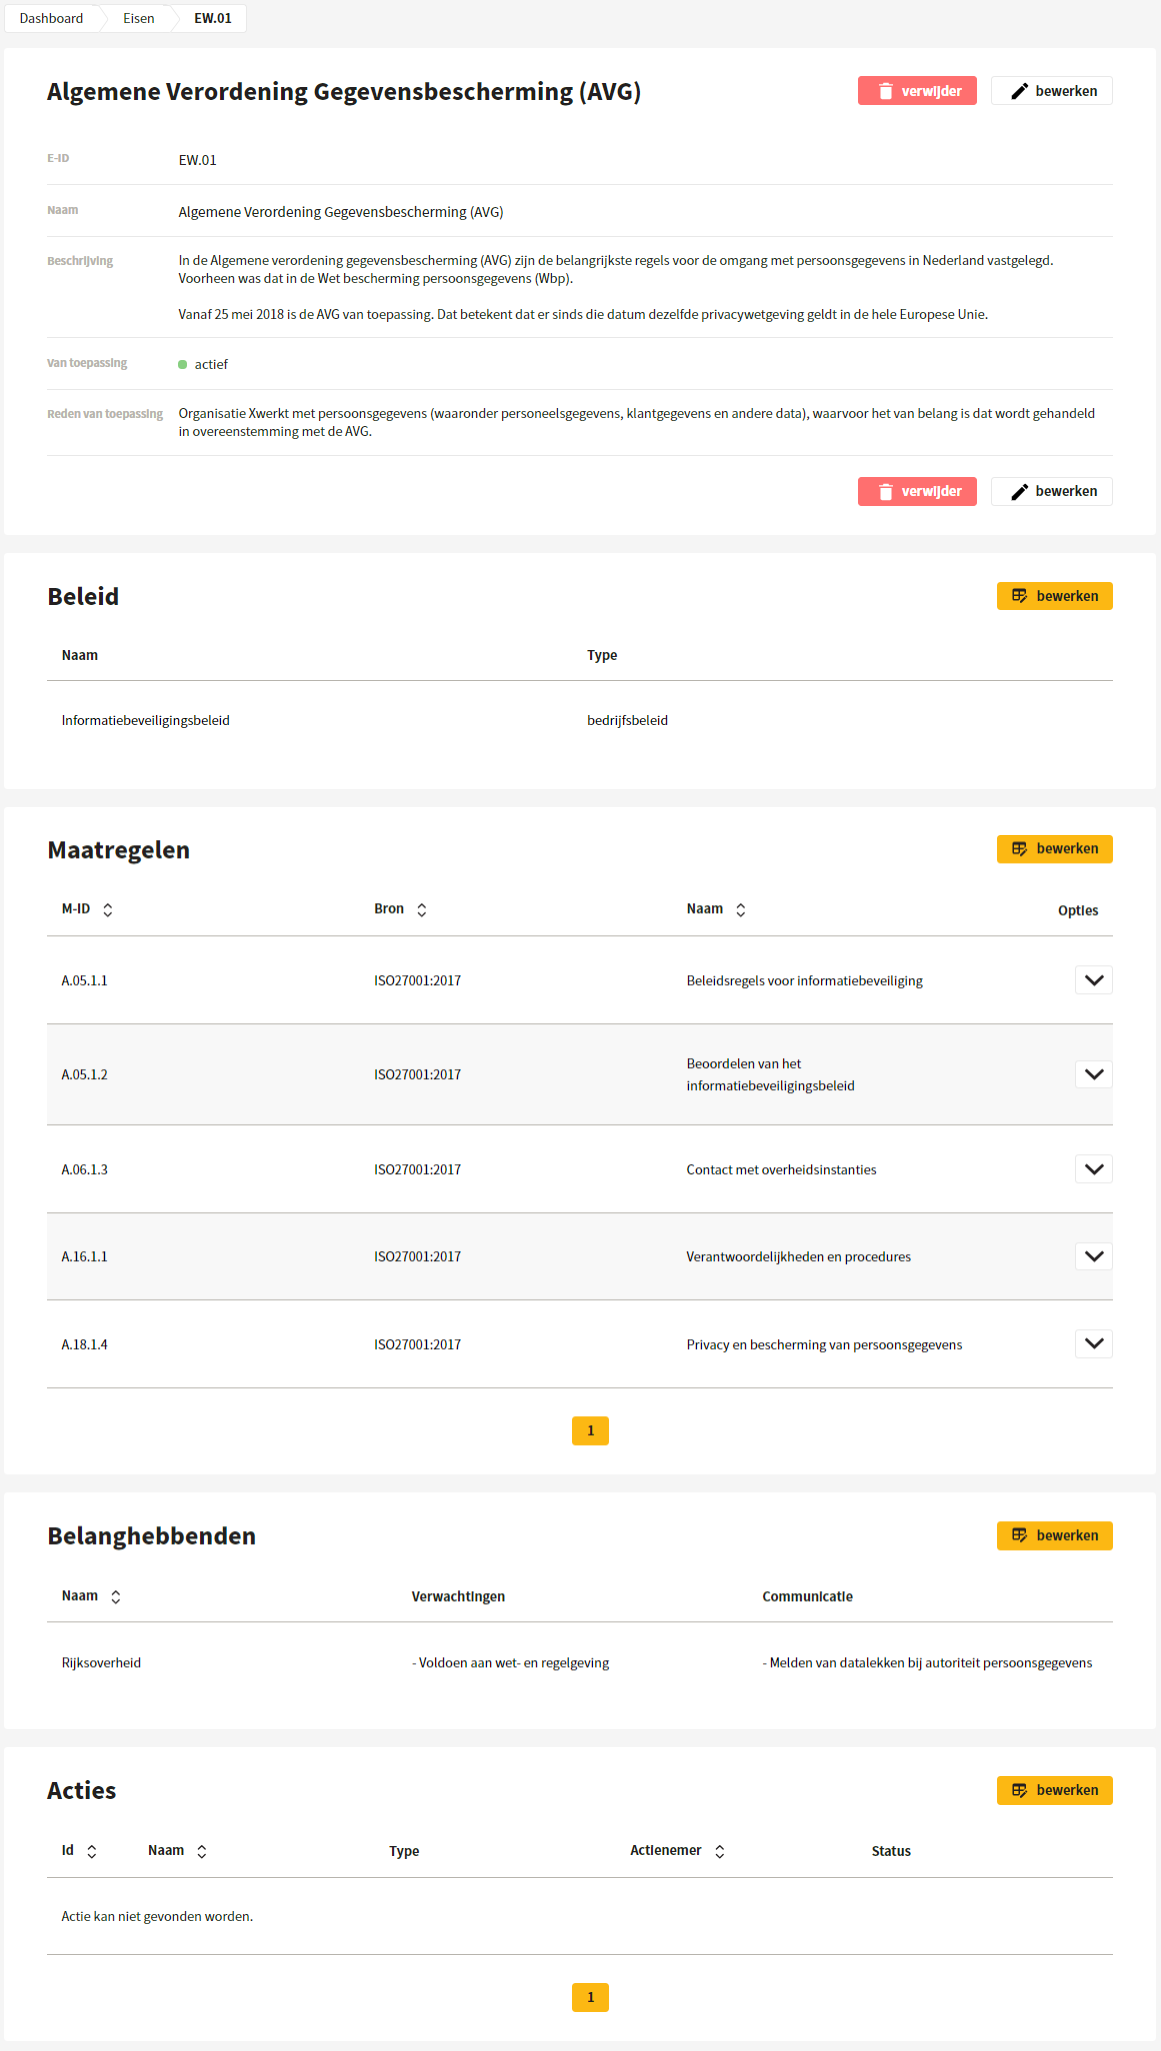The image size is (1161, 2051).
Task: Click bewerken below Reden van toepassing
Action: [1052, 491]
